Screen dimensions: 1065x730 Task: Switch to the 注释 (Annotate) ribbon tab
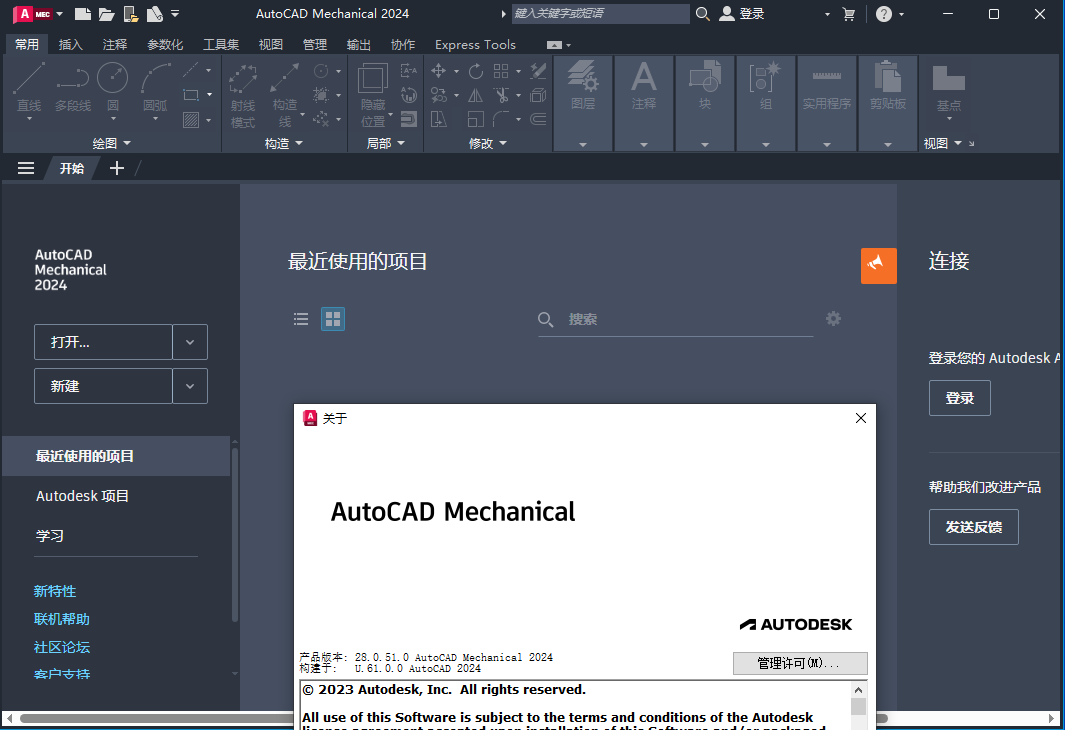tap(115, 45)
